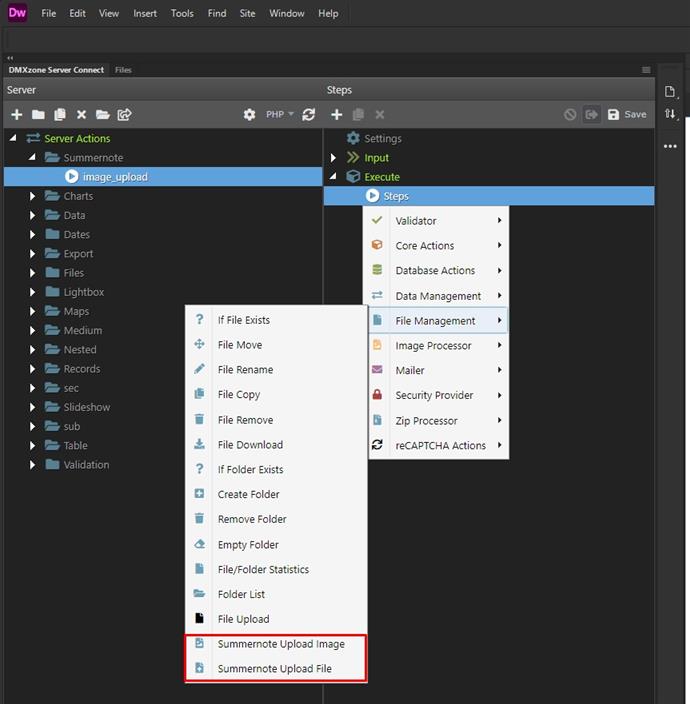The image size is (690, 704).
Task: Open the settings gear next to PHP
Action: pyautogui.click(x=249, y=114)
